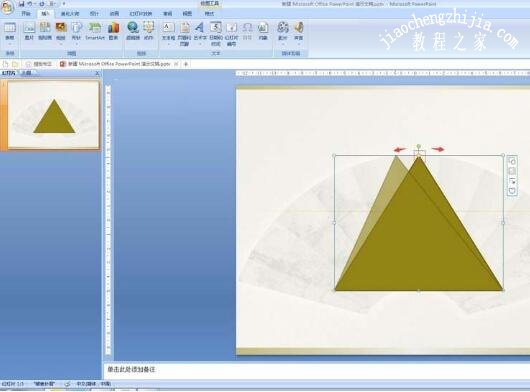
Task: Click the 日期和时间 (Date & Time) icon
Action: 216,28
